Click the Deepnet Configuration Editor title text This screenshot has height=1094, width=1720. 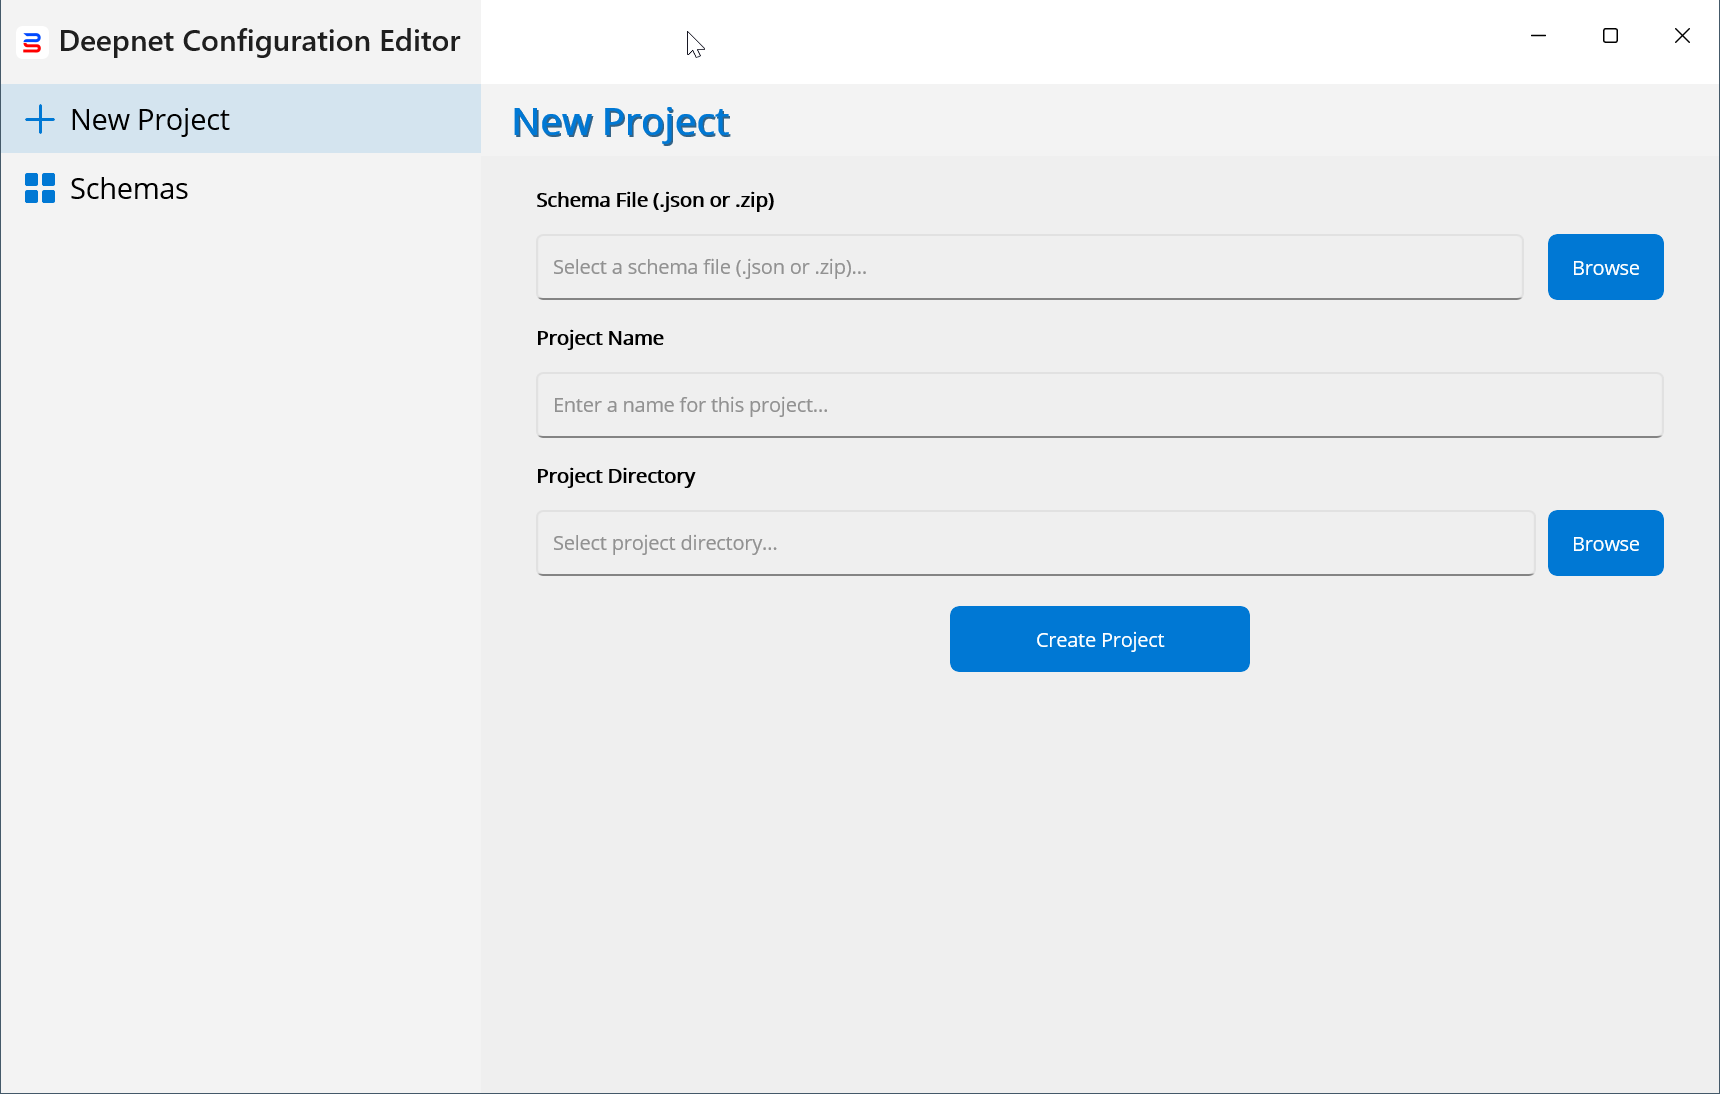click(259, 41)
